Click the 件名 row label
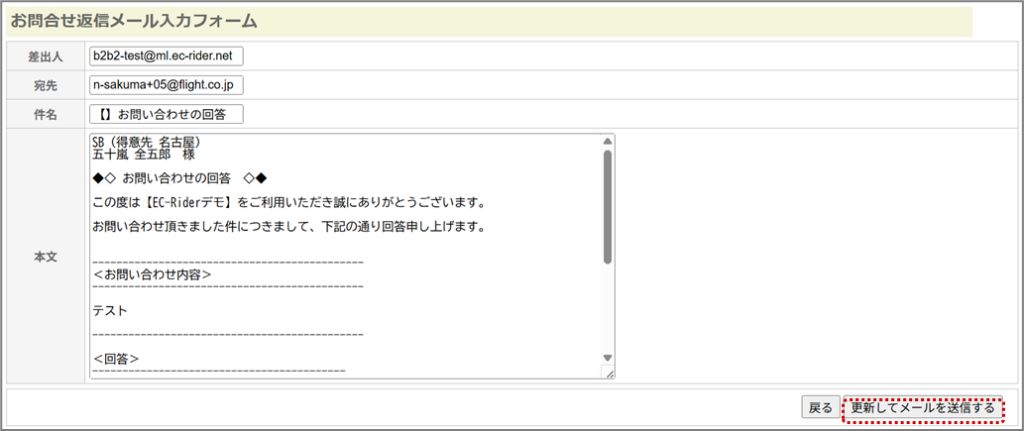Image resolution: width=1024 pixels, height=431 pixels. (x=45, y=115)
